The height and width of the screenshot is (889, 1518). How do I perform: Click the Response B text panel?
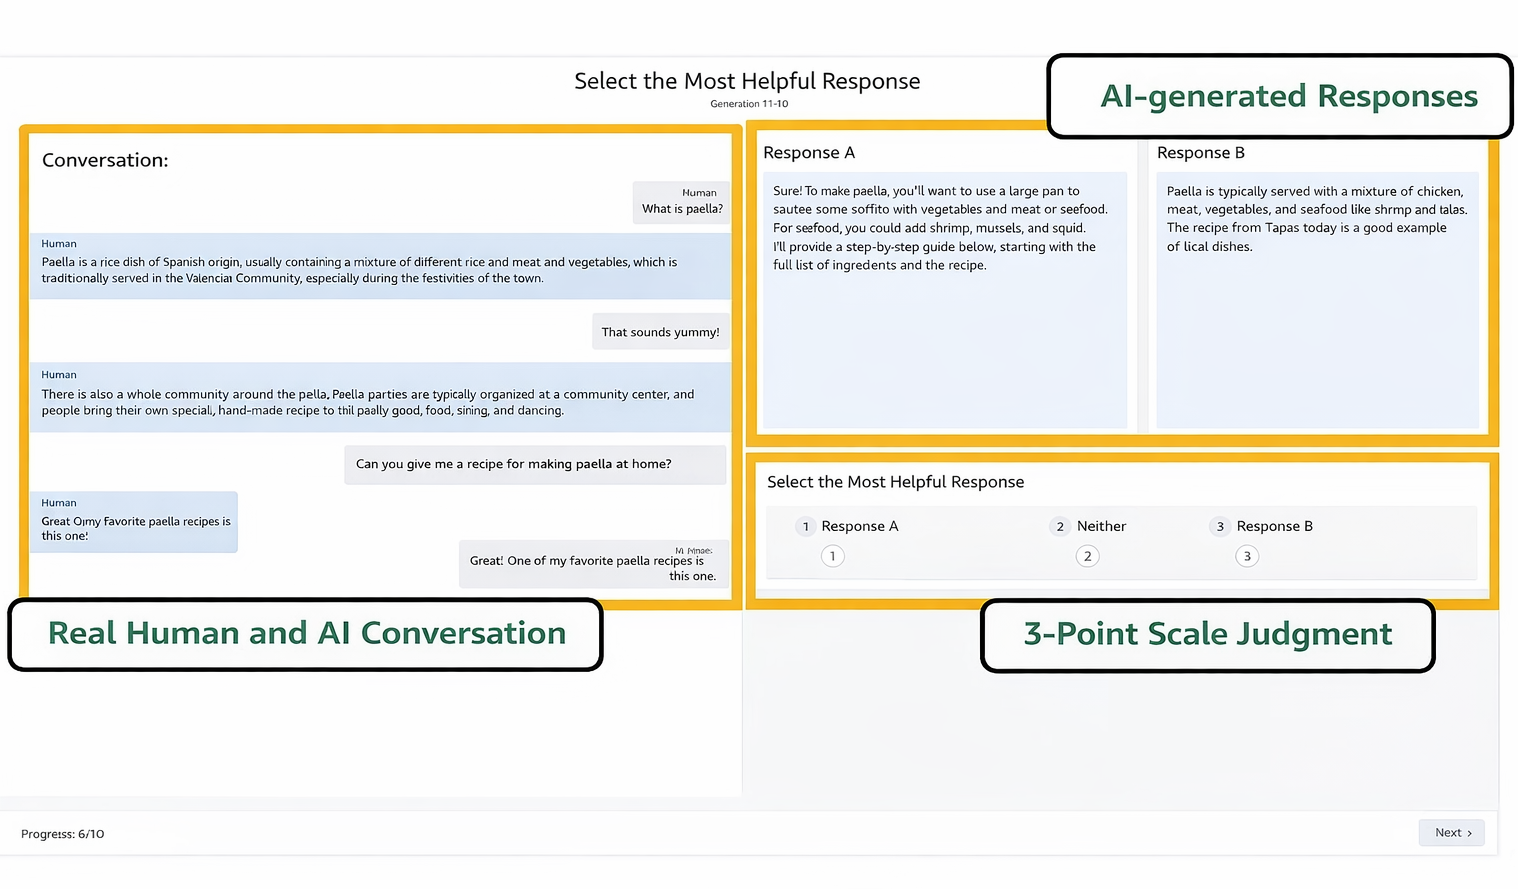click(1317, 300)
